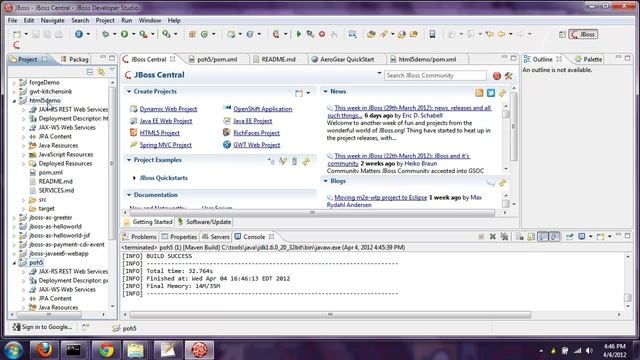Click the new project icon in Create Projects header

pos(299,93)
